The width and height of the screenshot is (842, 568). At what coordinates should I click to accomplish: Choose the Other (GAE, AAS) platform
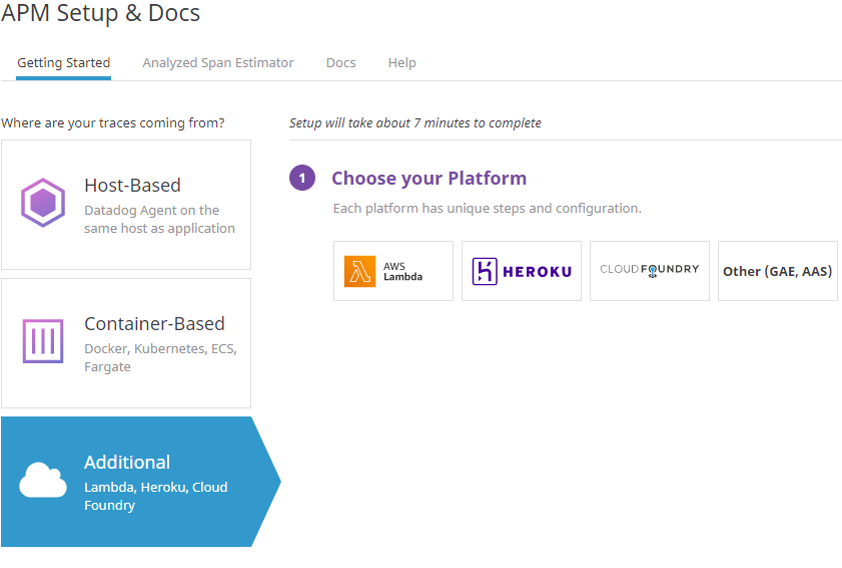pyautogui.click(x=777, y=271)
